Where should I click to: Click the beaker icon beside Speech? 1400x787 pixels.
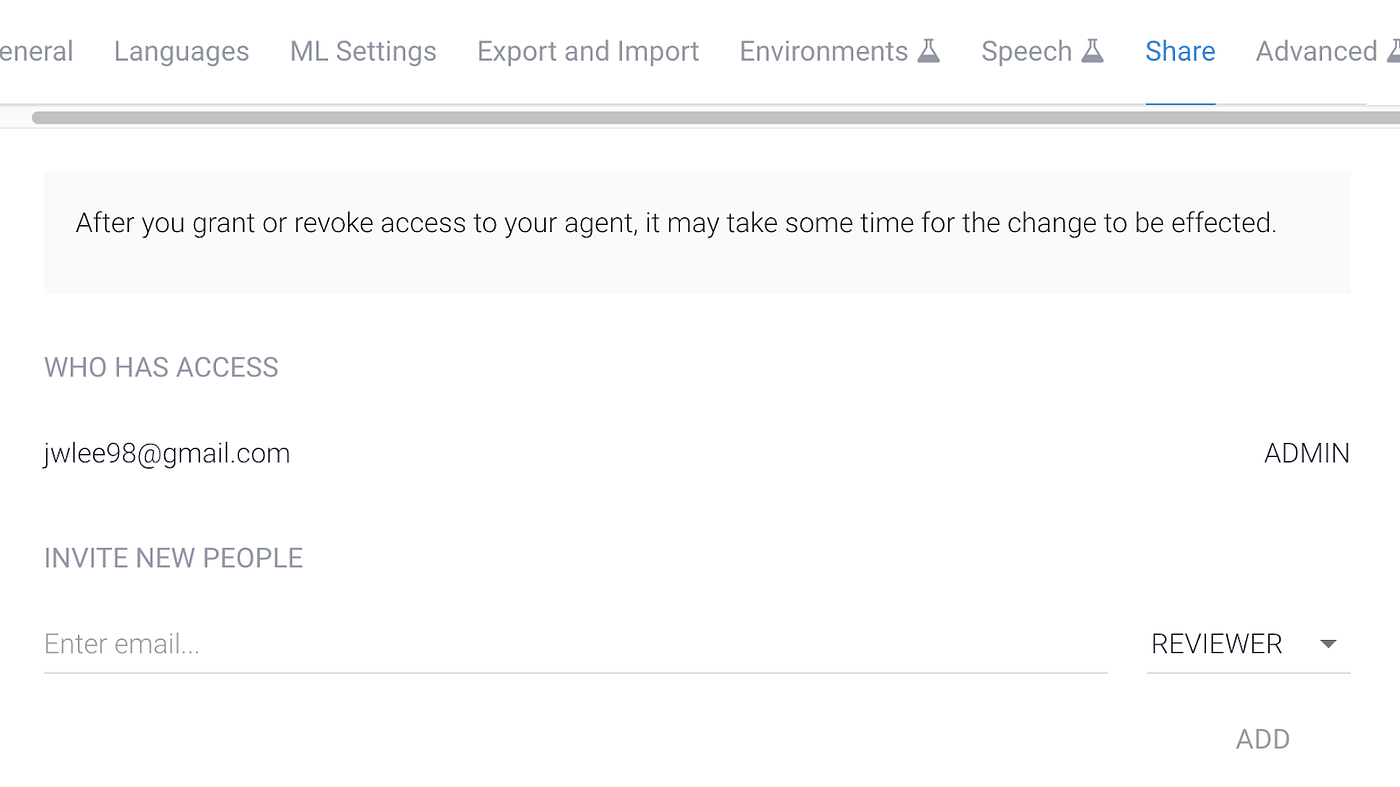click(1092, 51)
